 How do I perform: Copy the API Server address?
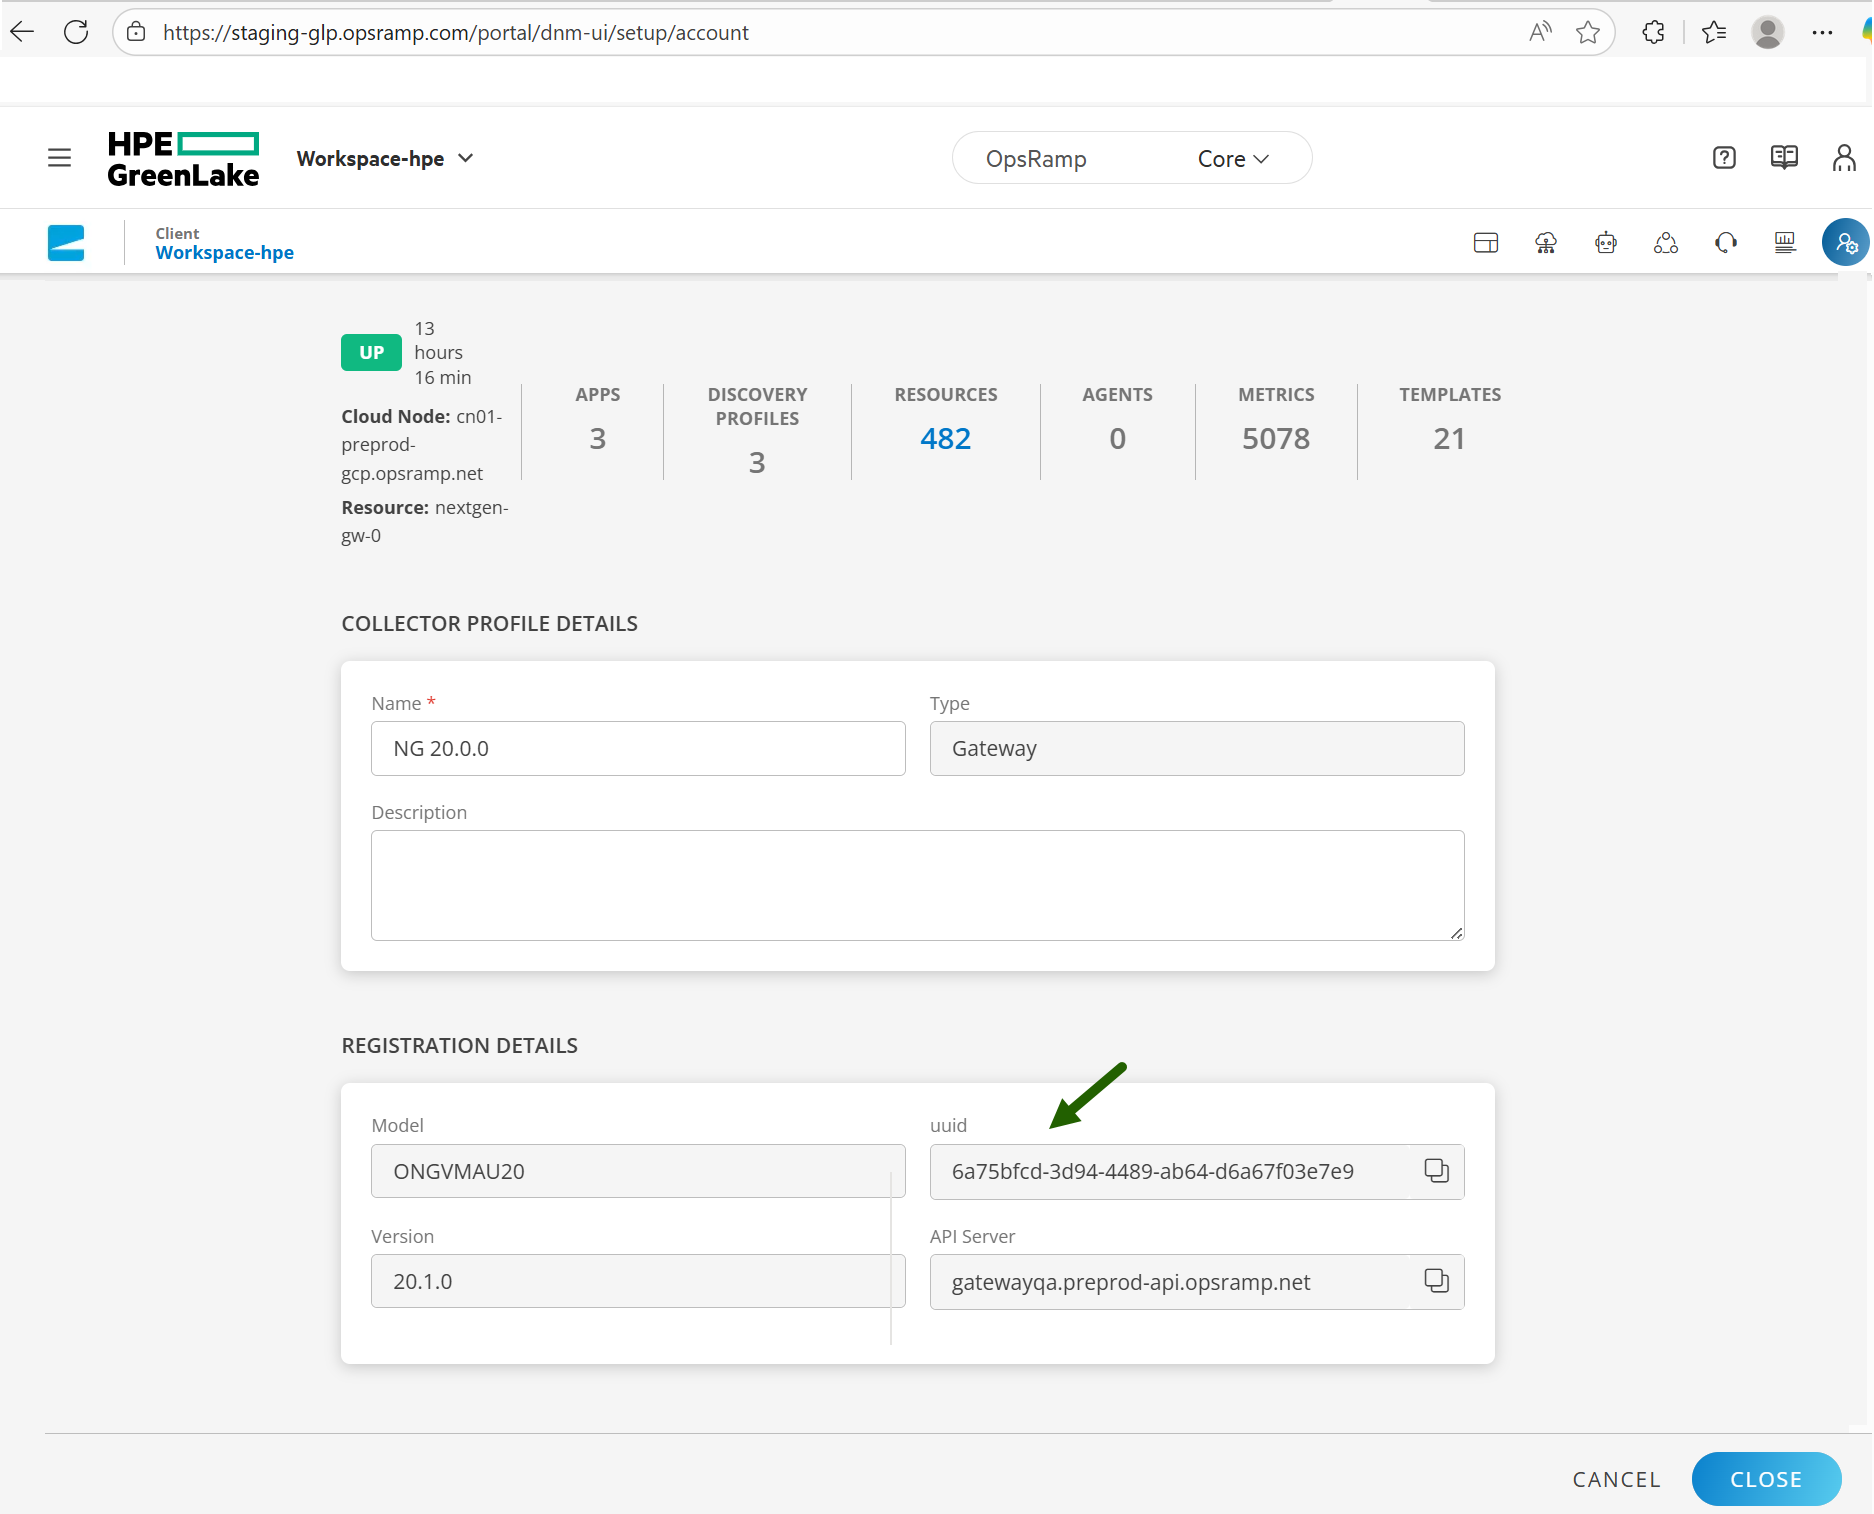click(1437, 1281)
